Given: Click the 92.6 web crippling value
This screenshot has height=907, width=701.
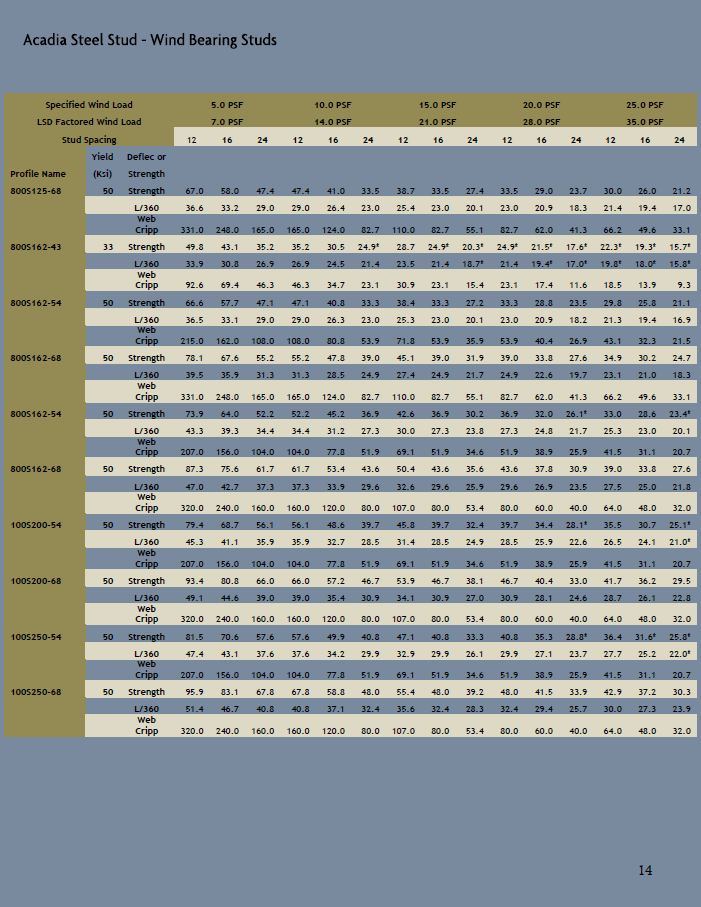Looking at the screenshot, I should tap(194, 286).
